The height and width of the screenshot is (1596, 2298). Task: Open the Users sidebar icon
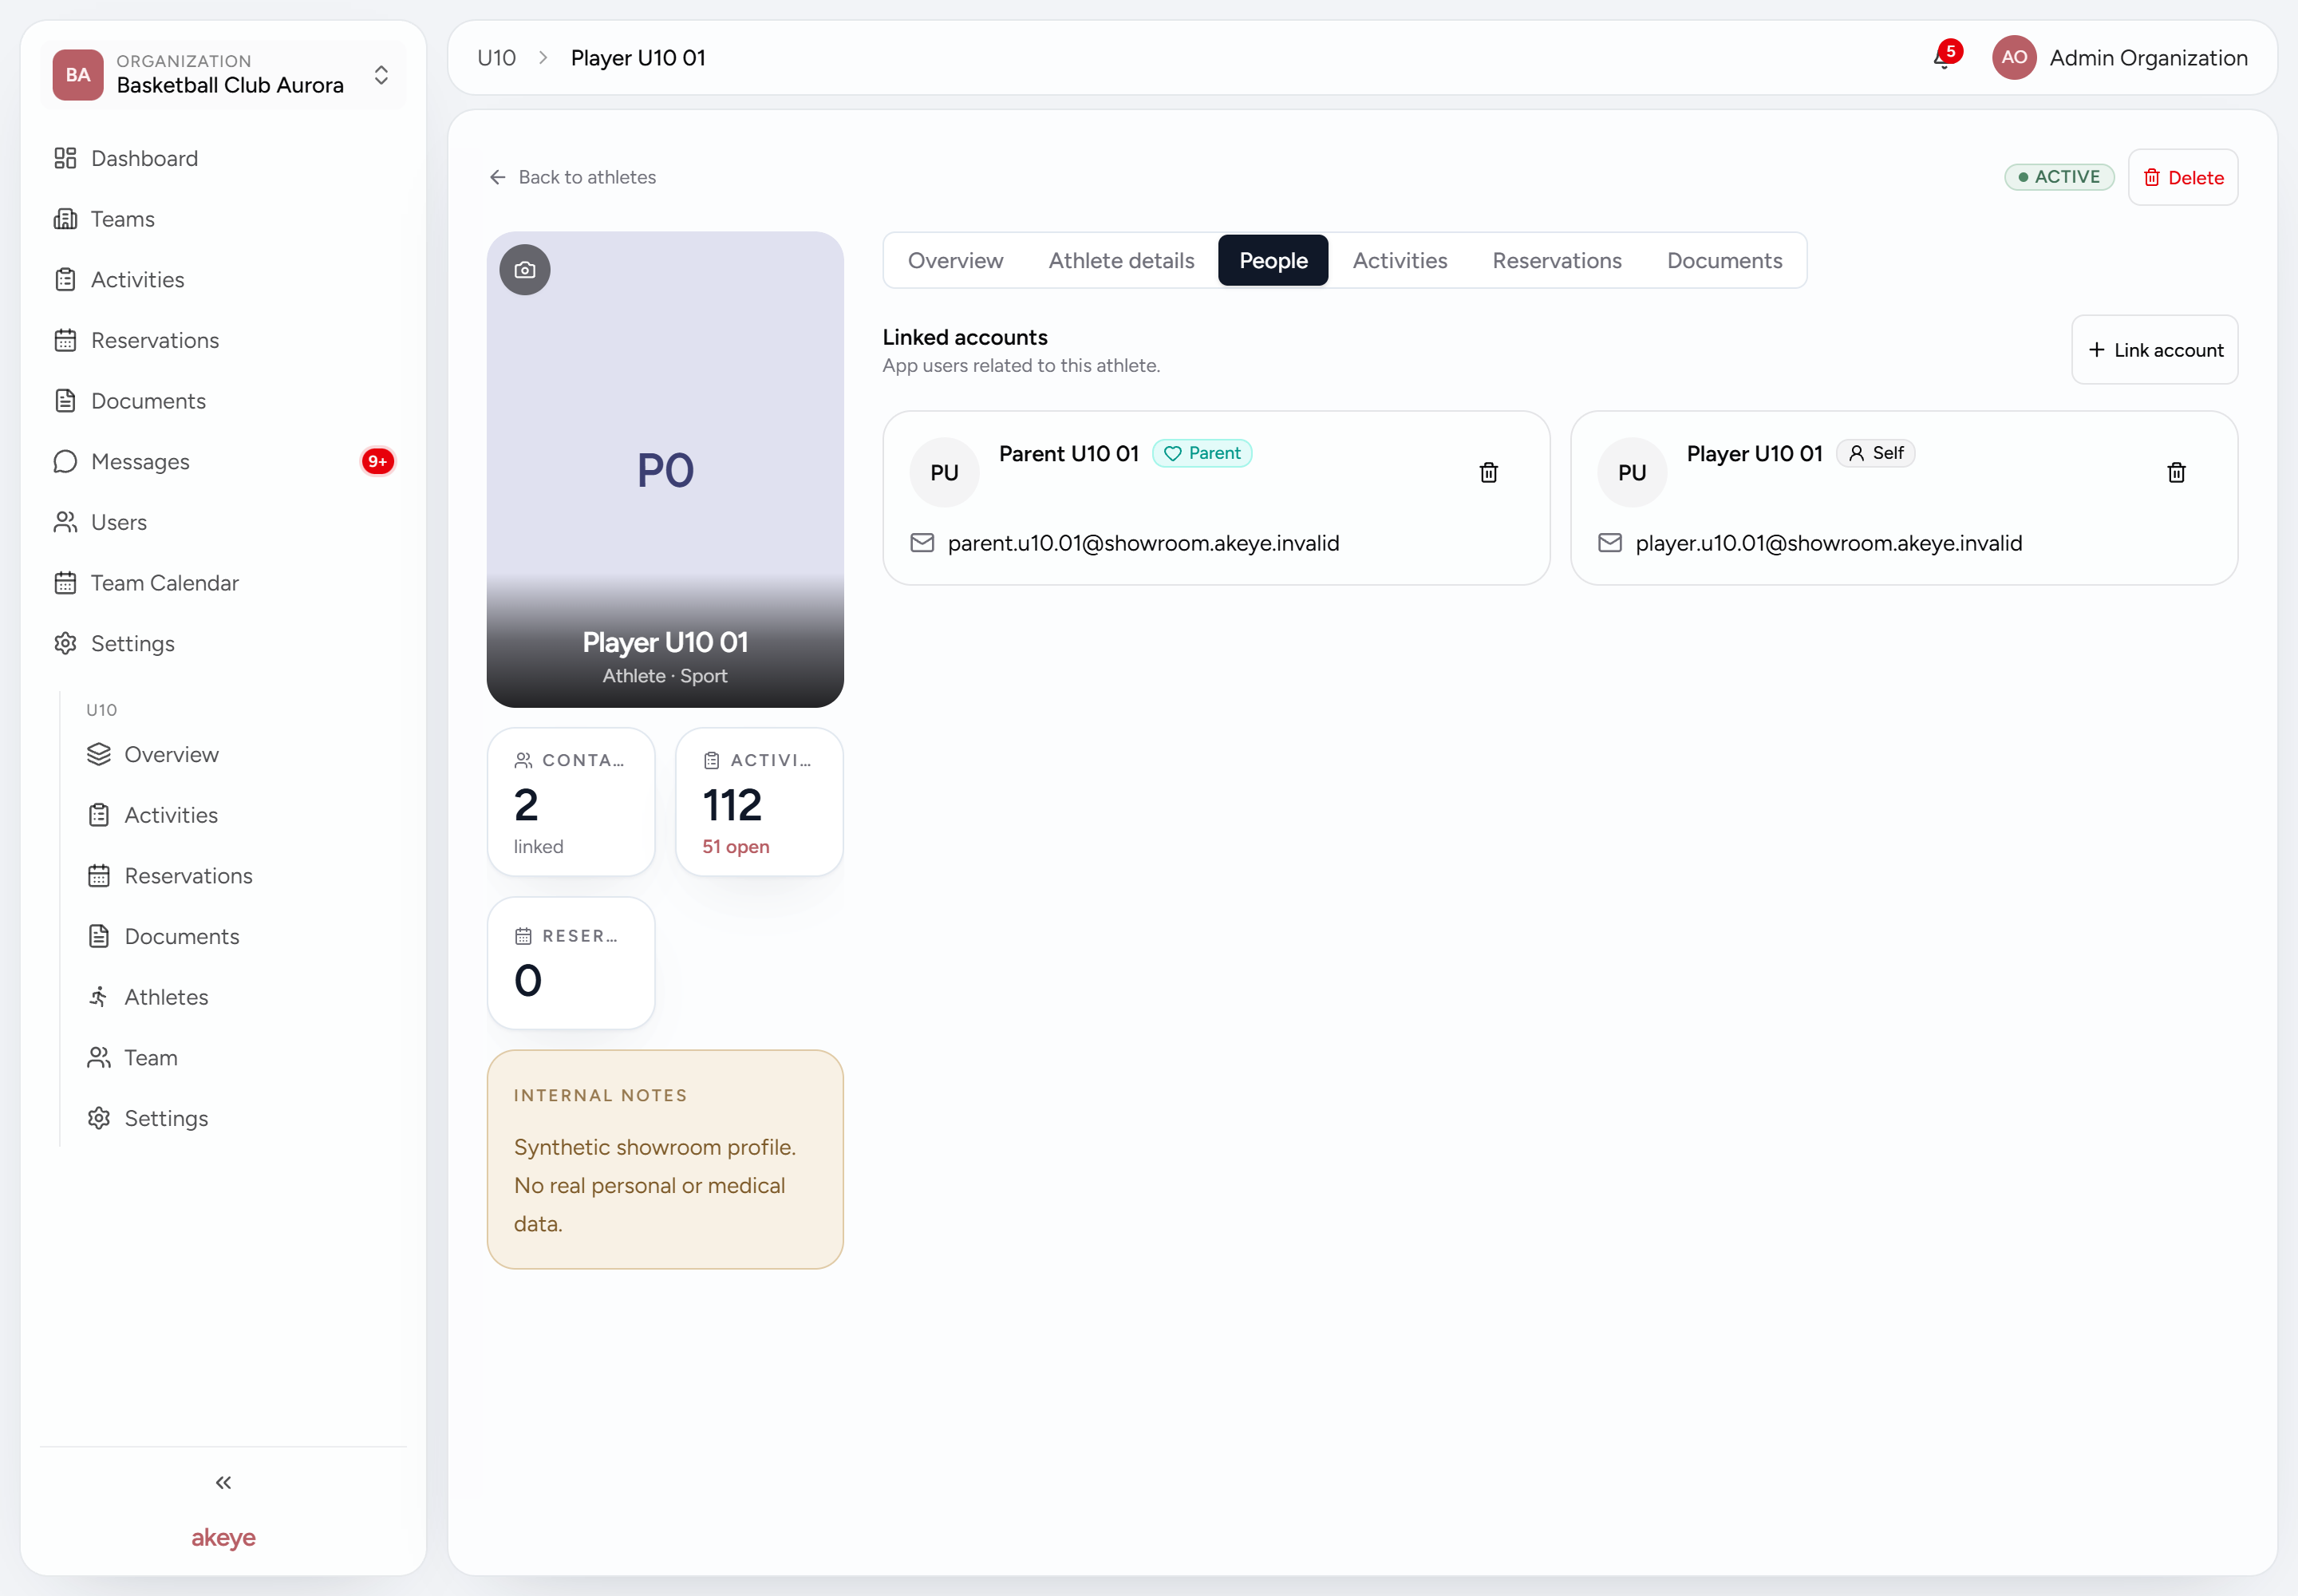click(x=65, y=522)
